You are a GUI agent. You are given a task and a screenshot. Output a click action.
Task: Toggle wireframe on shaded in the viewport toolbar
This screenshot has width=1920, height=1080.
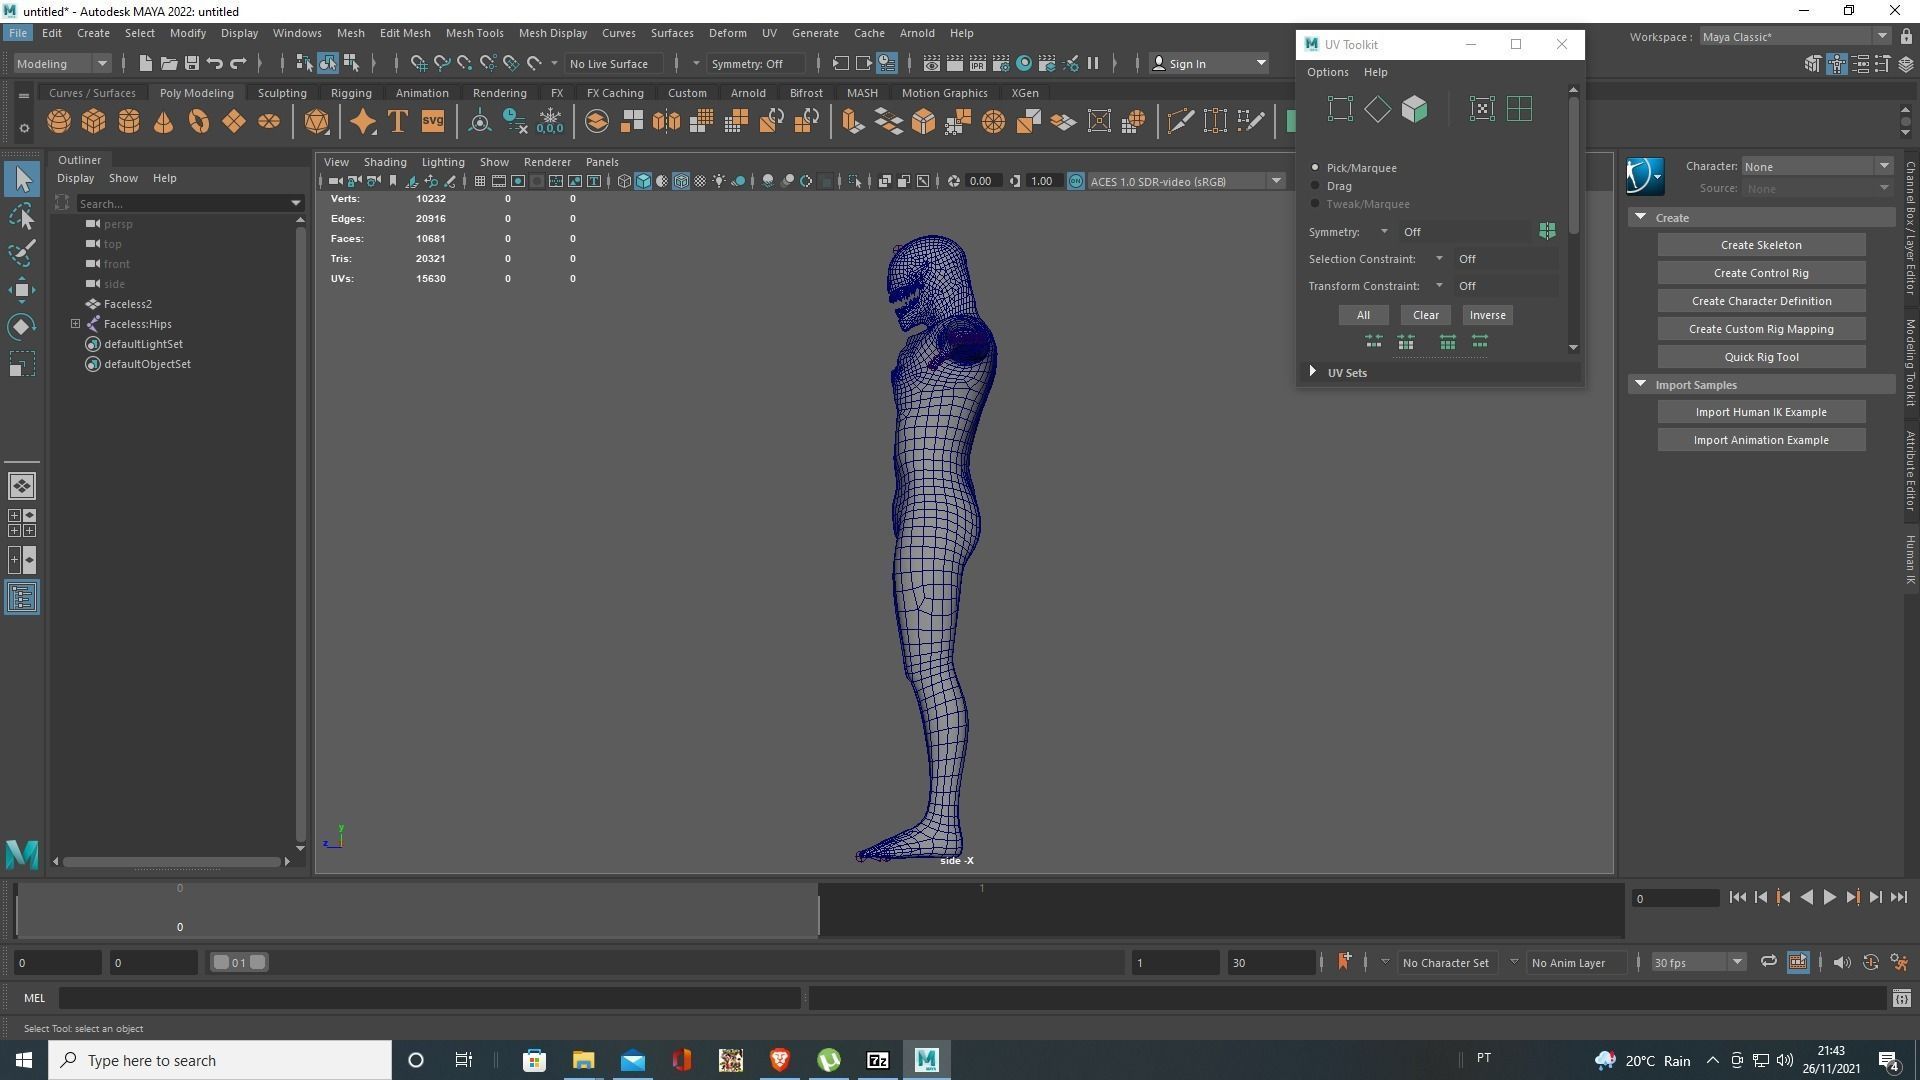pos(681,181)
